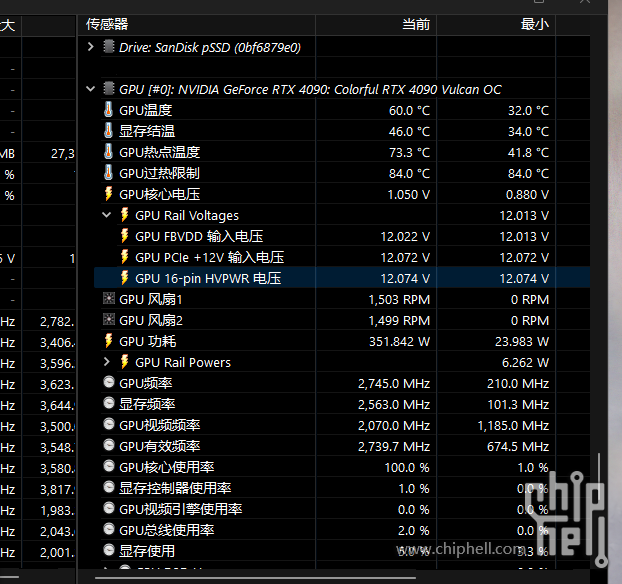
Task: Click the GPU RTX 4090 chip icon
Action: [x=109, y=89]
